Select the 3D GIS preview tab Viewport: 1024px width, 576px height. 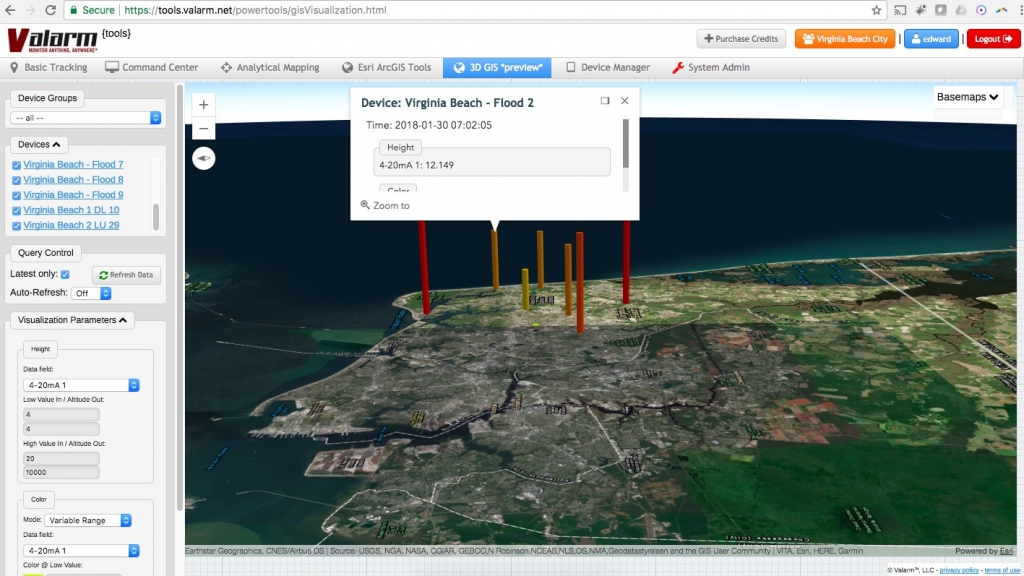coord(497,67)
